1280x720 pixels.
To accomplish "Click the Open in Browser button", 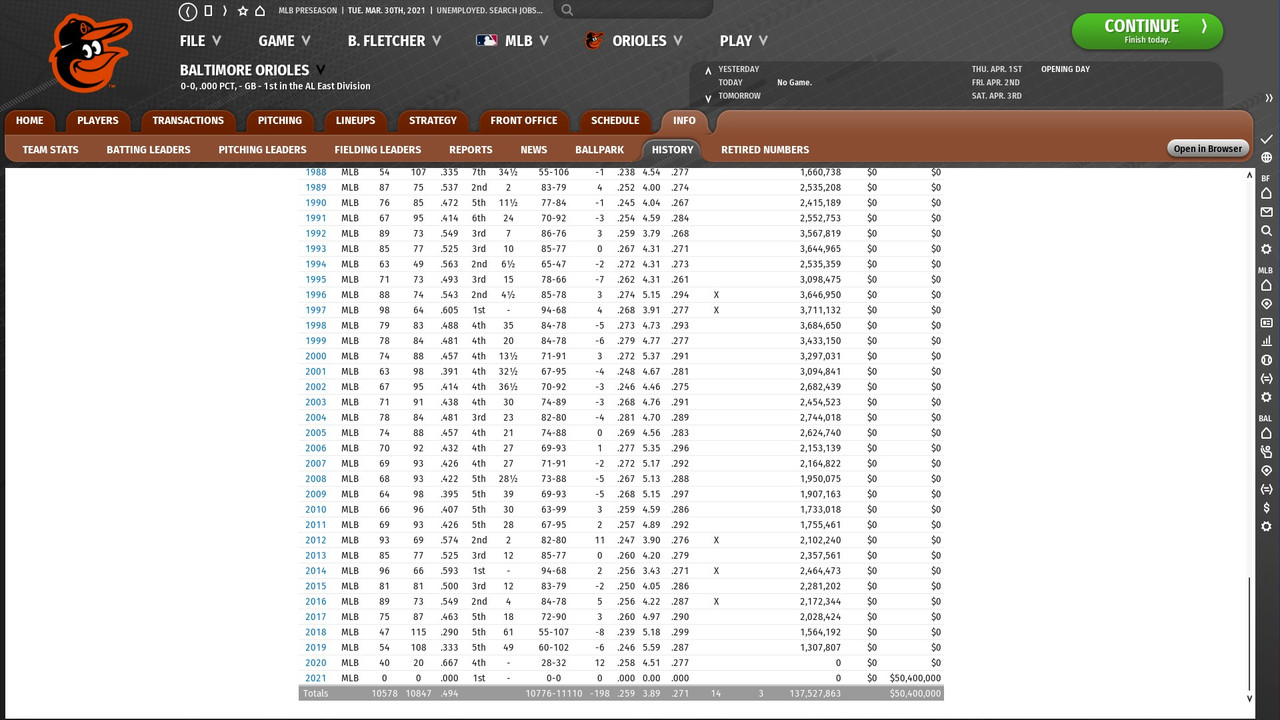I will (1208, 149).
